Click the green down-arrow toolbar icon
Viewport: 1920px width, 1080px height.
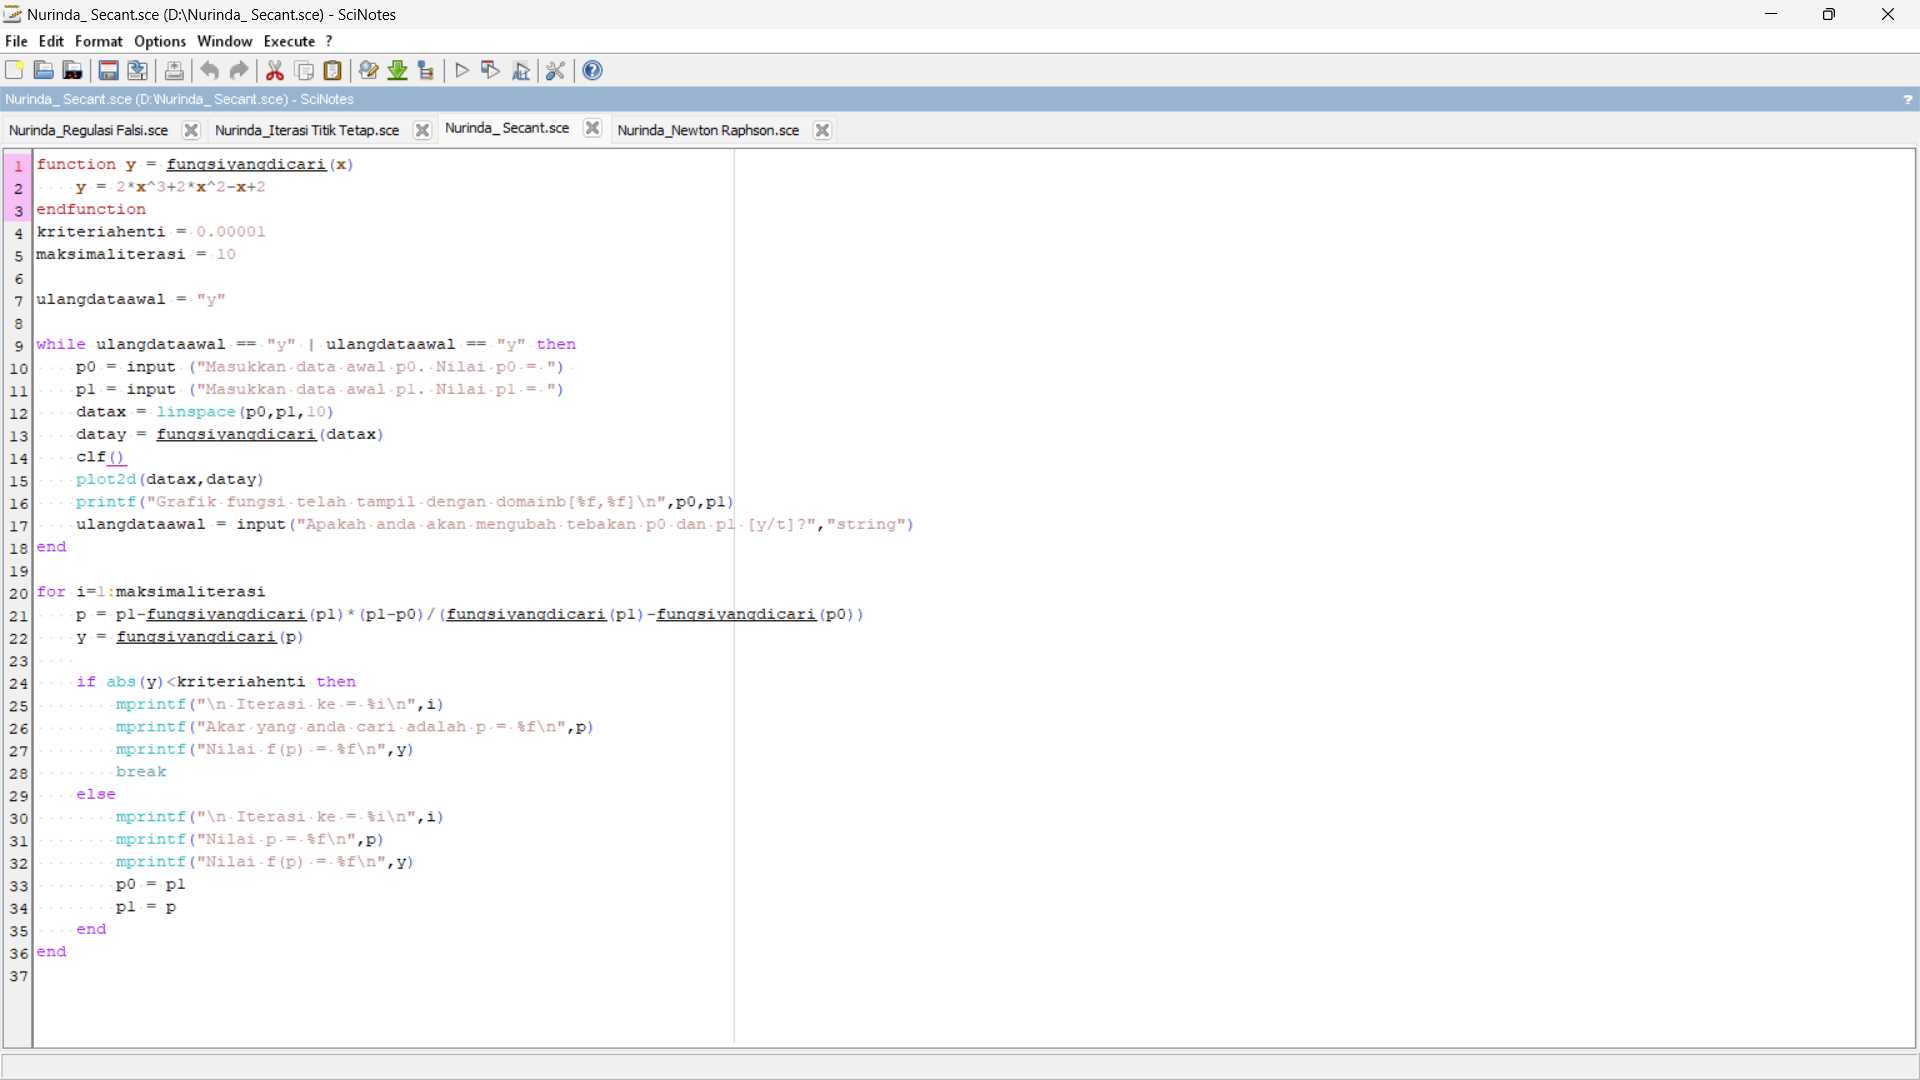click(398, 71)
